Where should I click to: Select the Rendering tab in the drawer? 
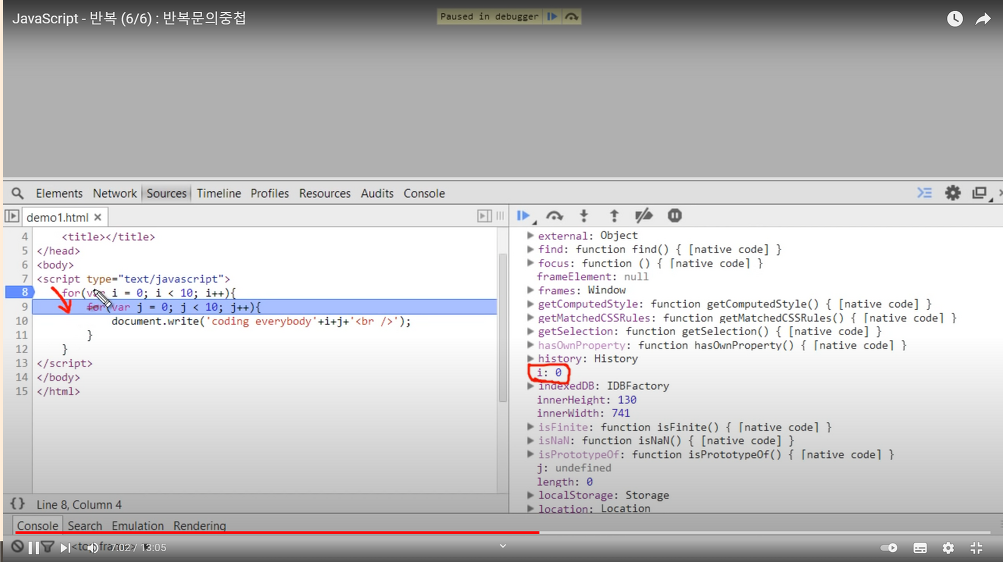[200, 526]
